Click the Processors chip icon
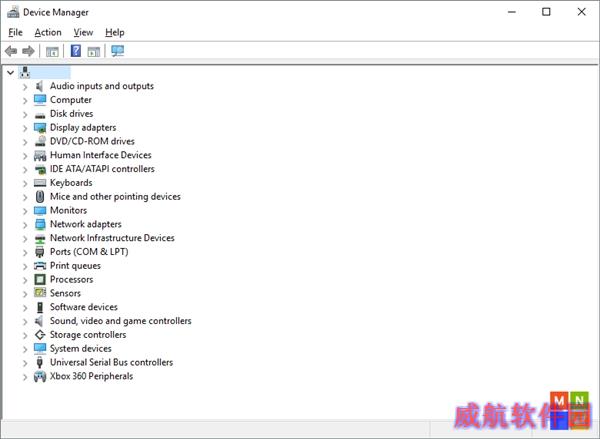This screenshot has height=439, width=600. pos(40,279)
